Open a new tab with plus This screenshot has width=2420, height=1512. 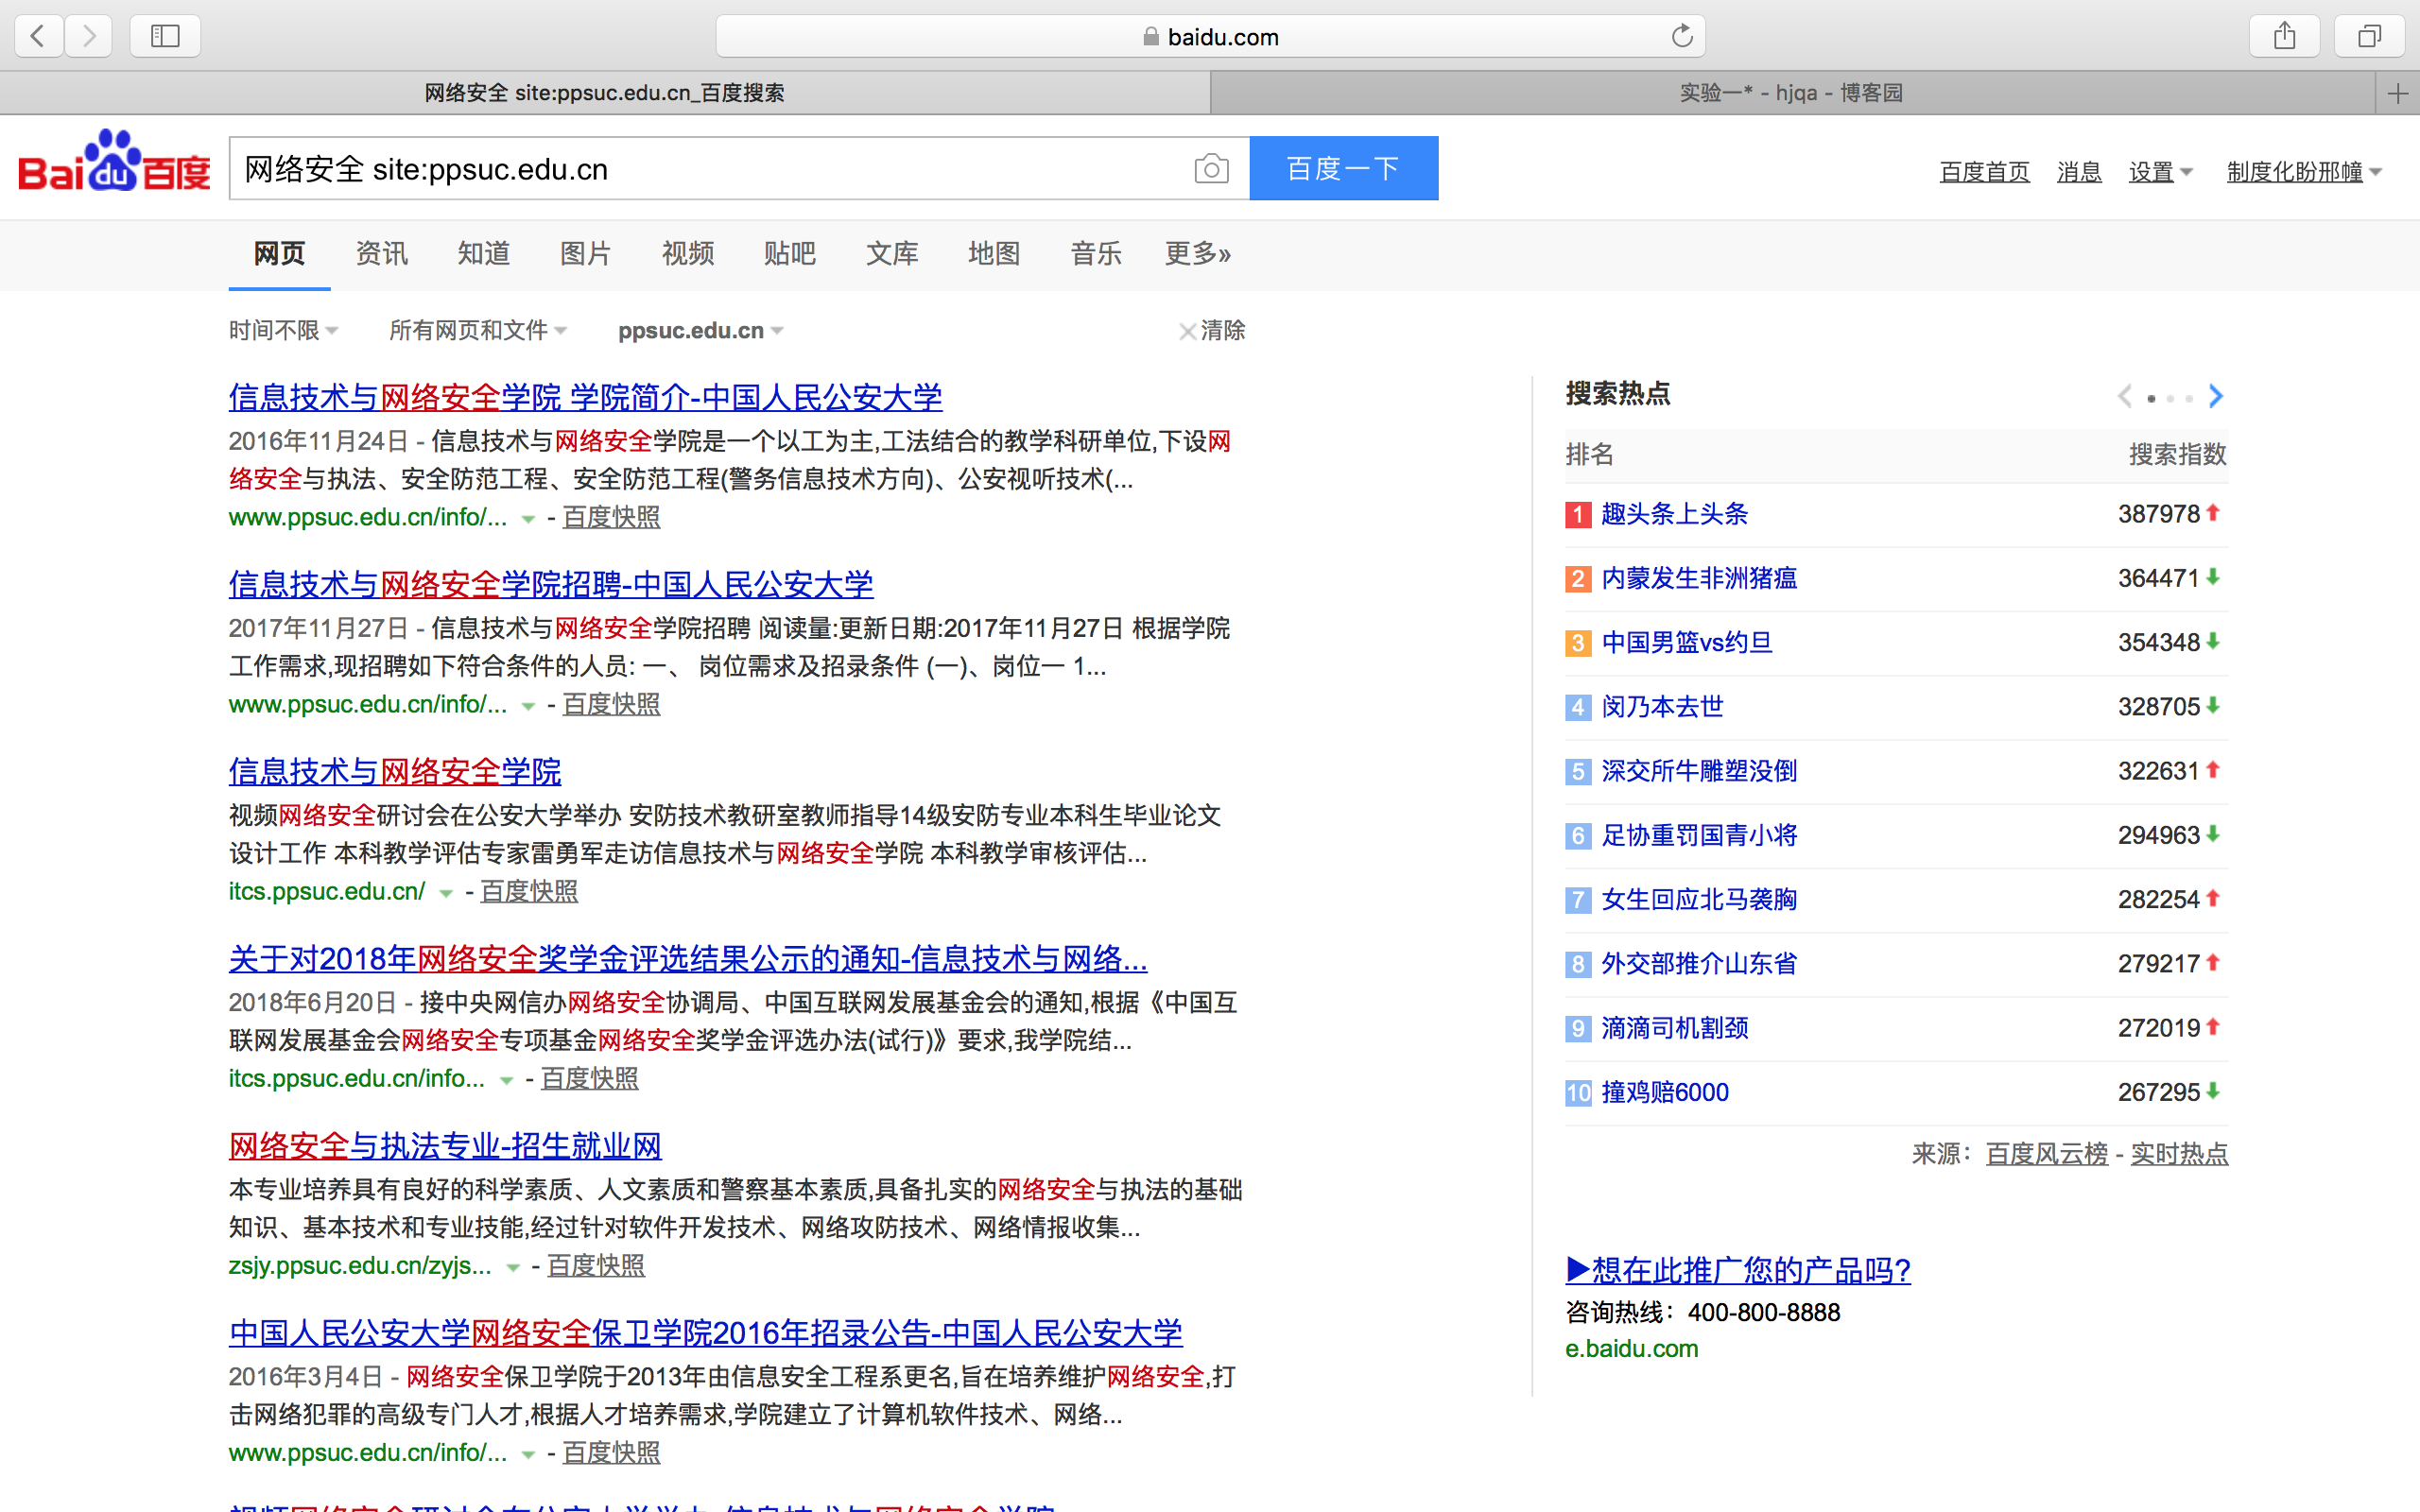(x=2397, y=94)
